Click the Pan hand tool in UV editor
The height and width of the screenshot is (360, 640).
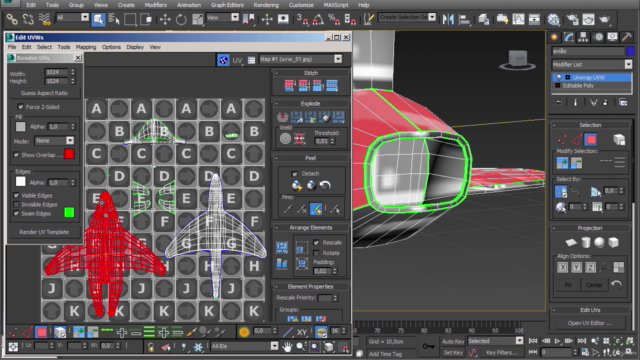pyautogui.click(x=287, y=347)
